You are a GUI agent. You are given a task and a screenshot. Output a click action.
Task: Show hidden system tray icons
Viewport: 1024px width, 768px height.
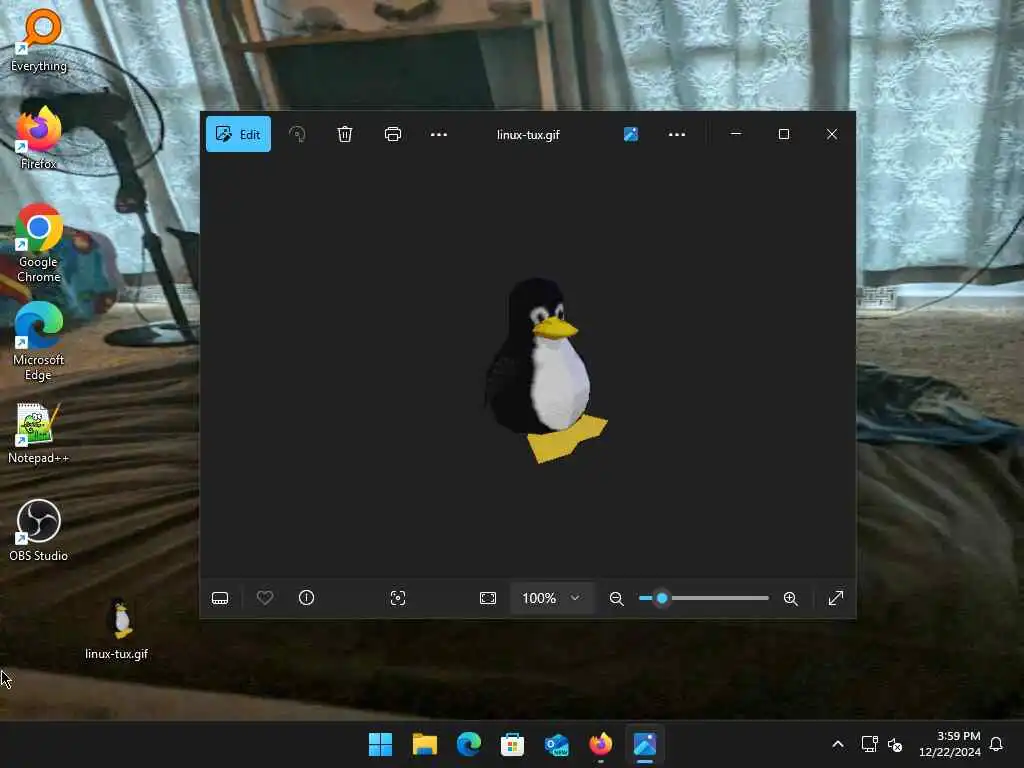click(838, 744)
